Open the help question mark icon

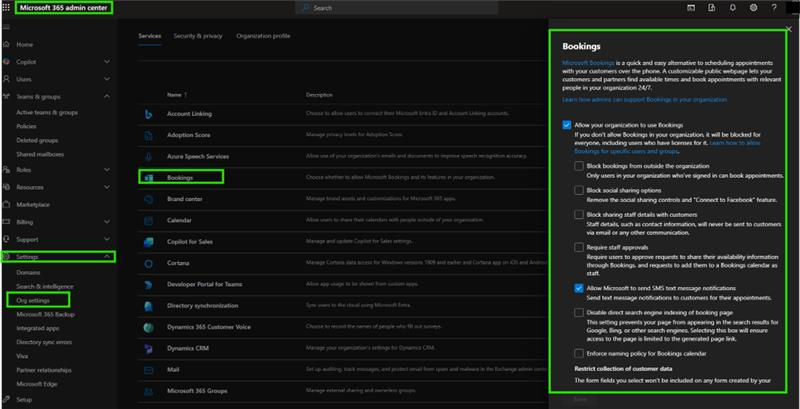tap(774, 8)
